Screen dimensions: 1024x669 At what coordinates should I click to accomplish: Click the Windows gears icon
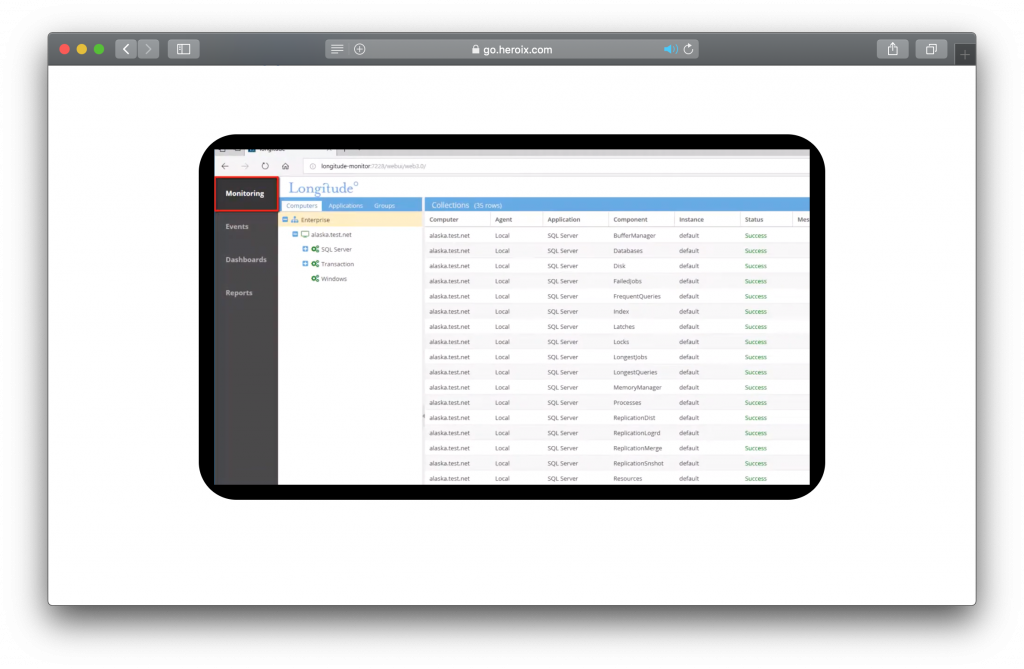coord(315,278)
